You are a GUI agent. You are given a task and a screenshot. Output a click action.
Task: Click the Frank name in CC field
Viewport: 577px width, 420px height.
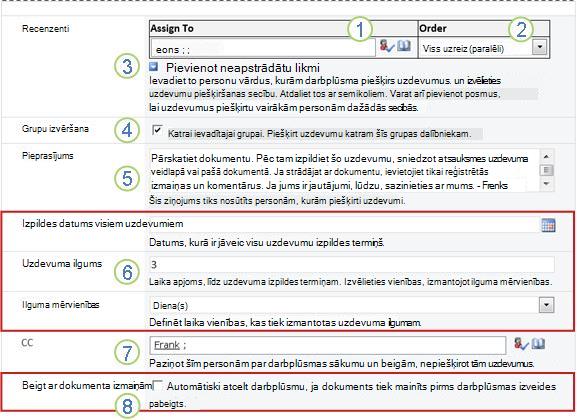[x=167, y=345]
